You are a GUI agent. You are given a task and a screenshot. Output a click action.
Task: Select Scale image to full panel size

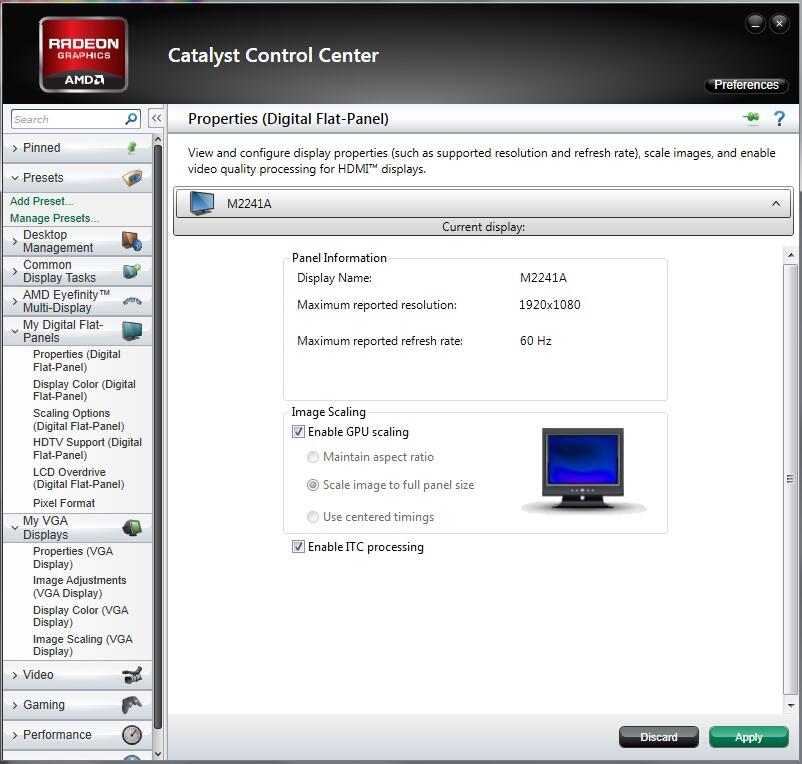coord(313,485)
